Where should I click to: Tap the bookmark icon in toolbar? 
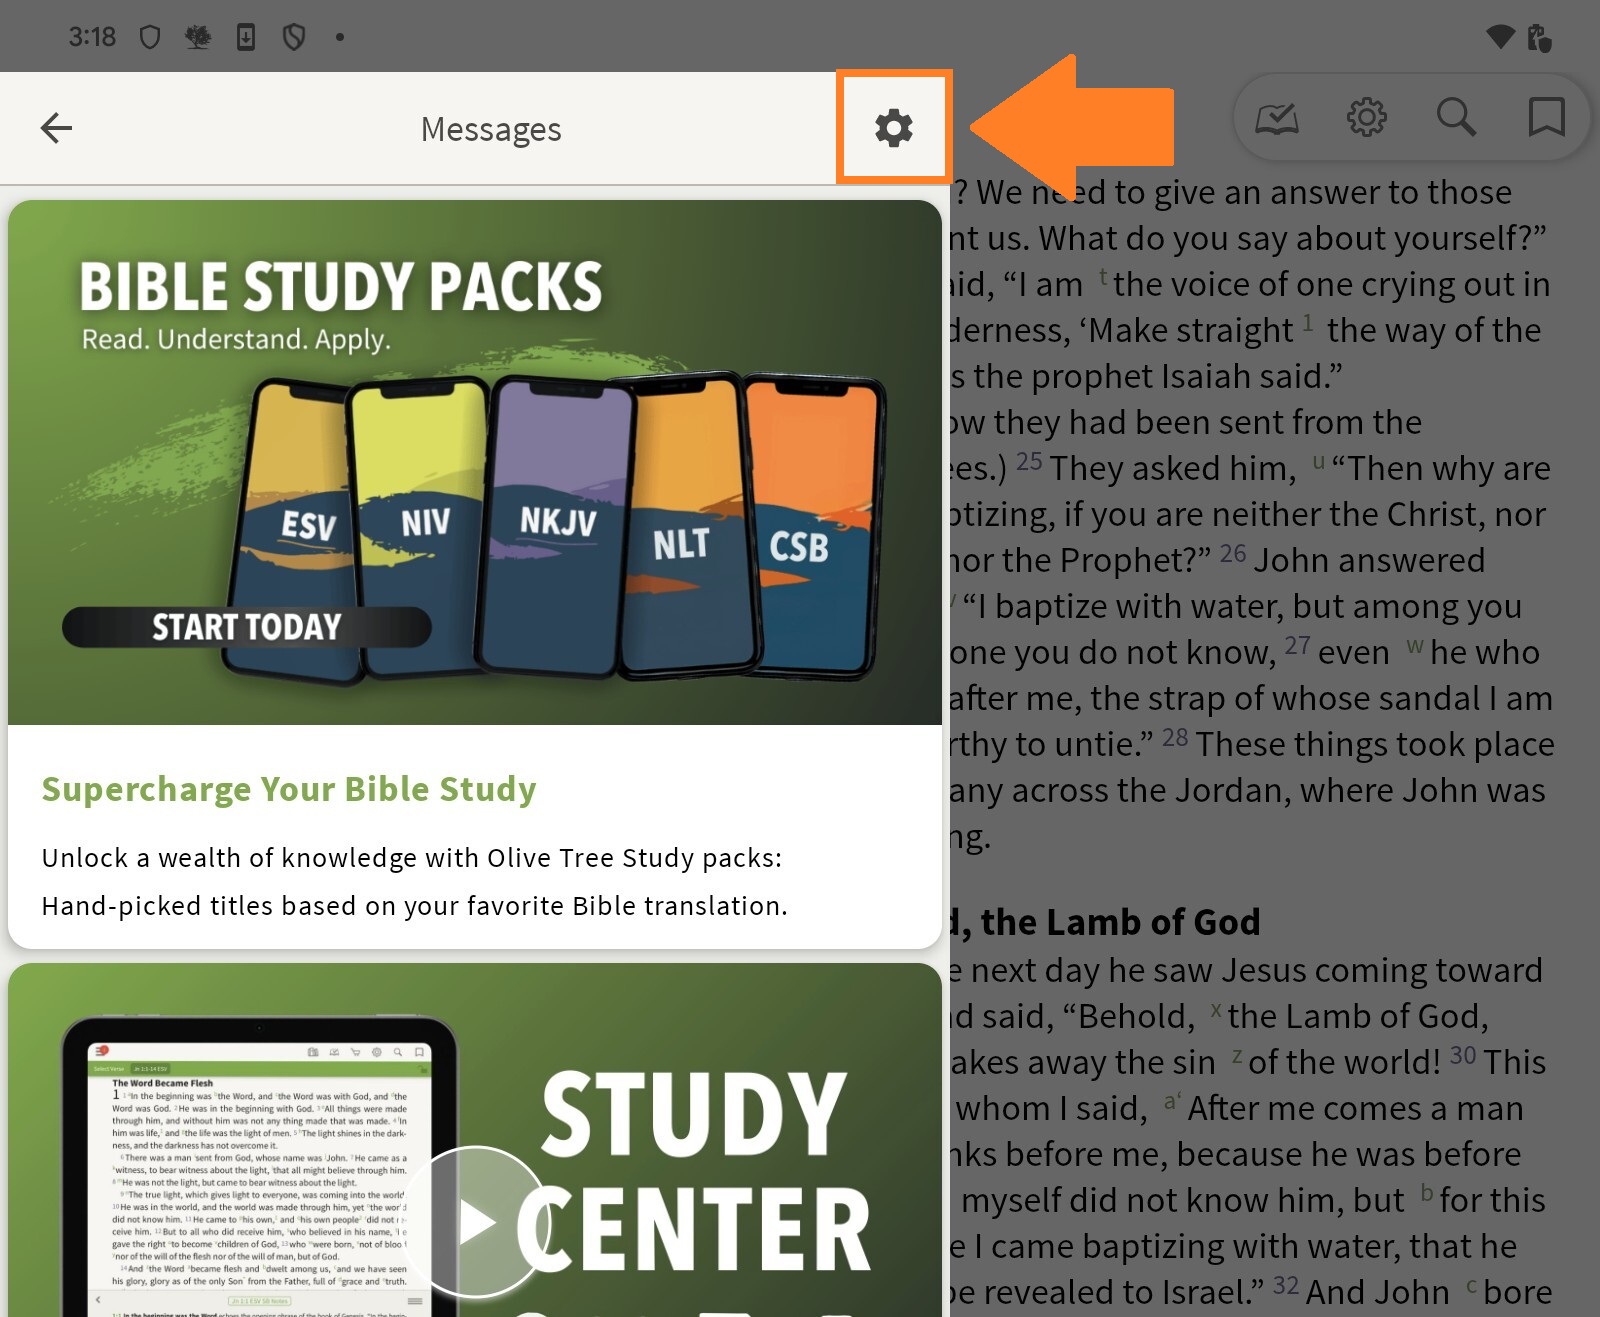tap(1546, 117)
